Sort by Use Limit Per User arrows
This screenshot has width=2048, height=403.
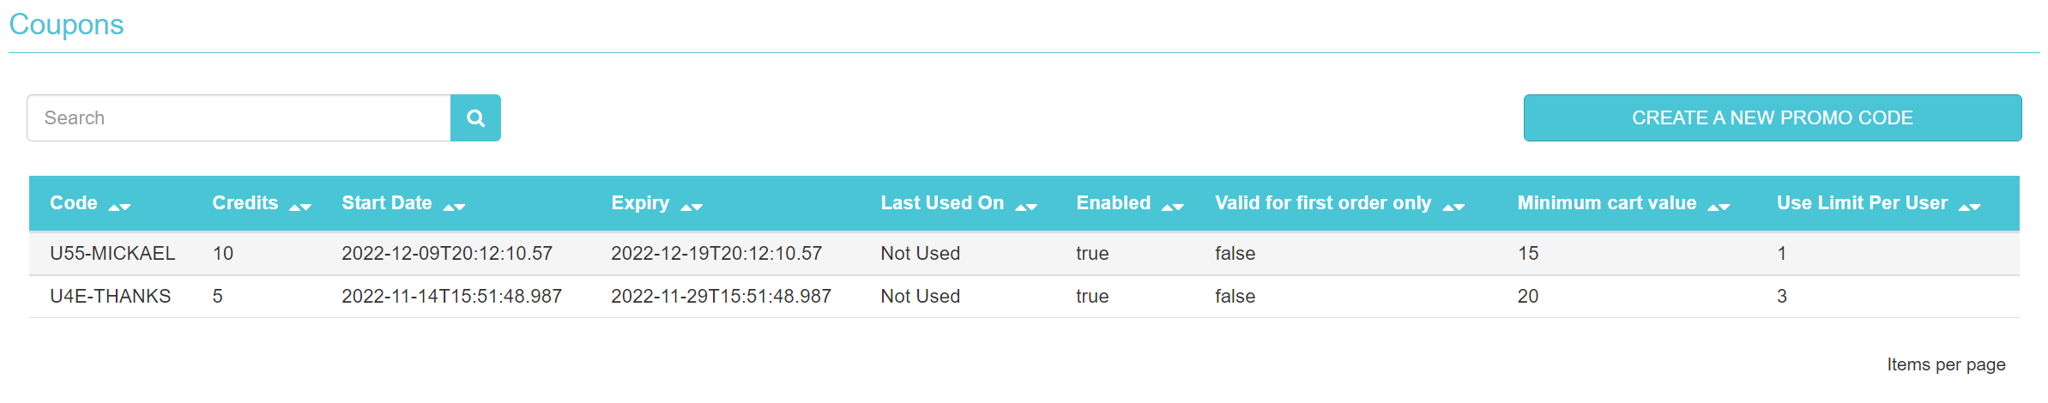(x=1970, y=207)
